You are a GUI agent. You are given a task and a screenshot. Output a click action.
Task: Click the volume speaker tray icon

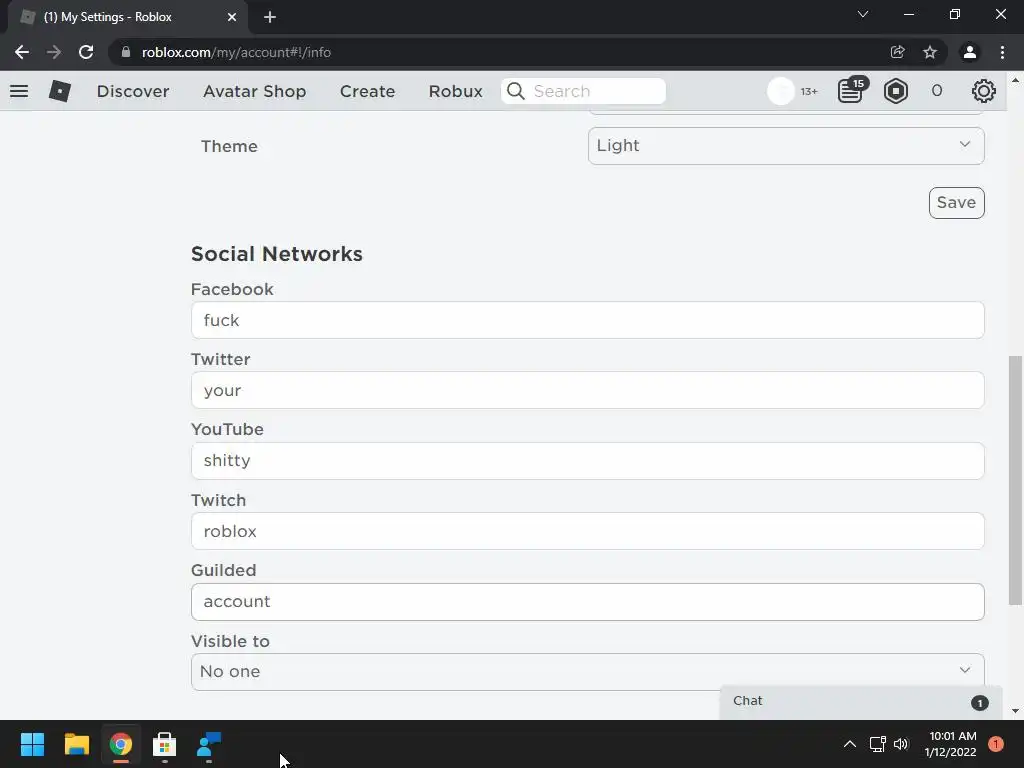901,744
